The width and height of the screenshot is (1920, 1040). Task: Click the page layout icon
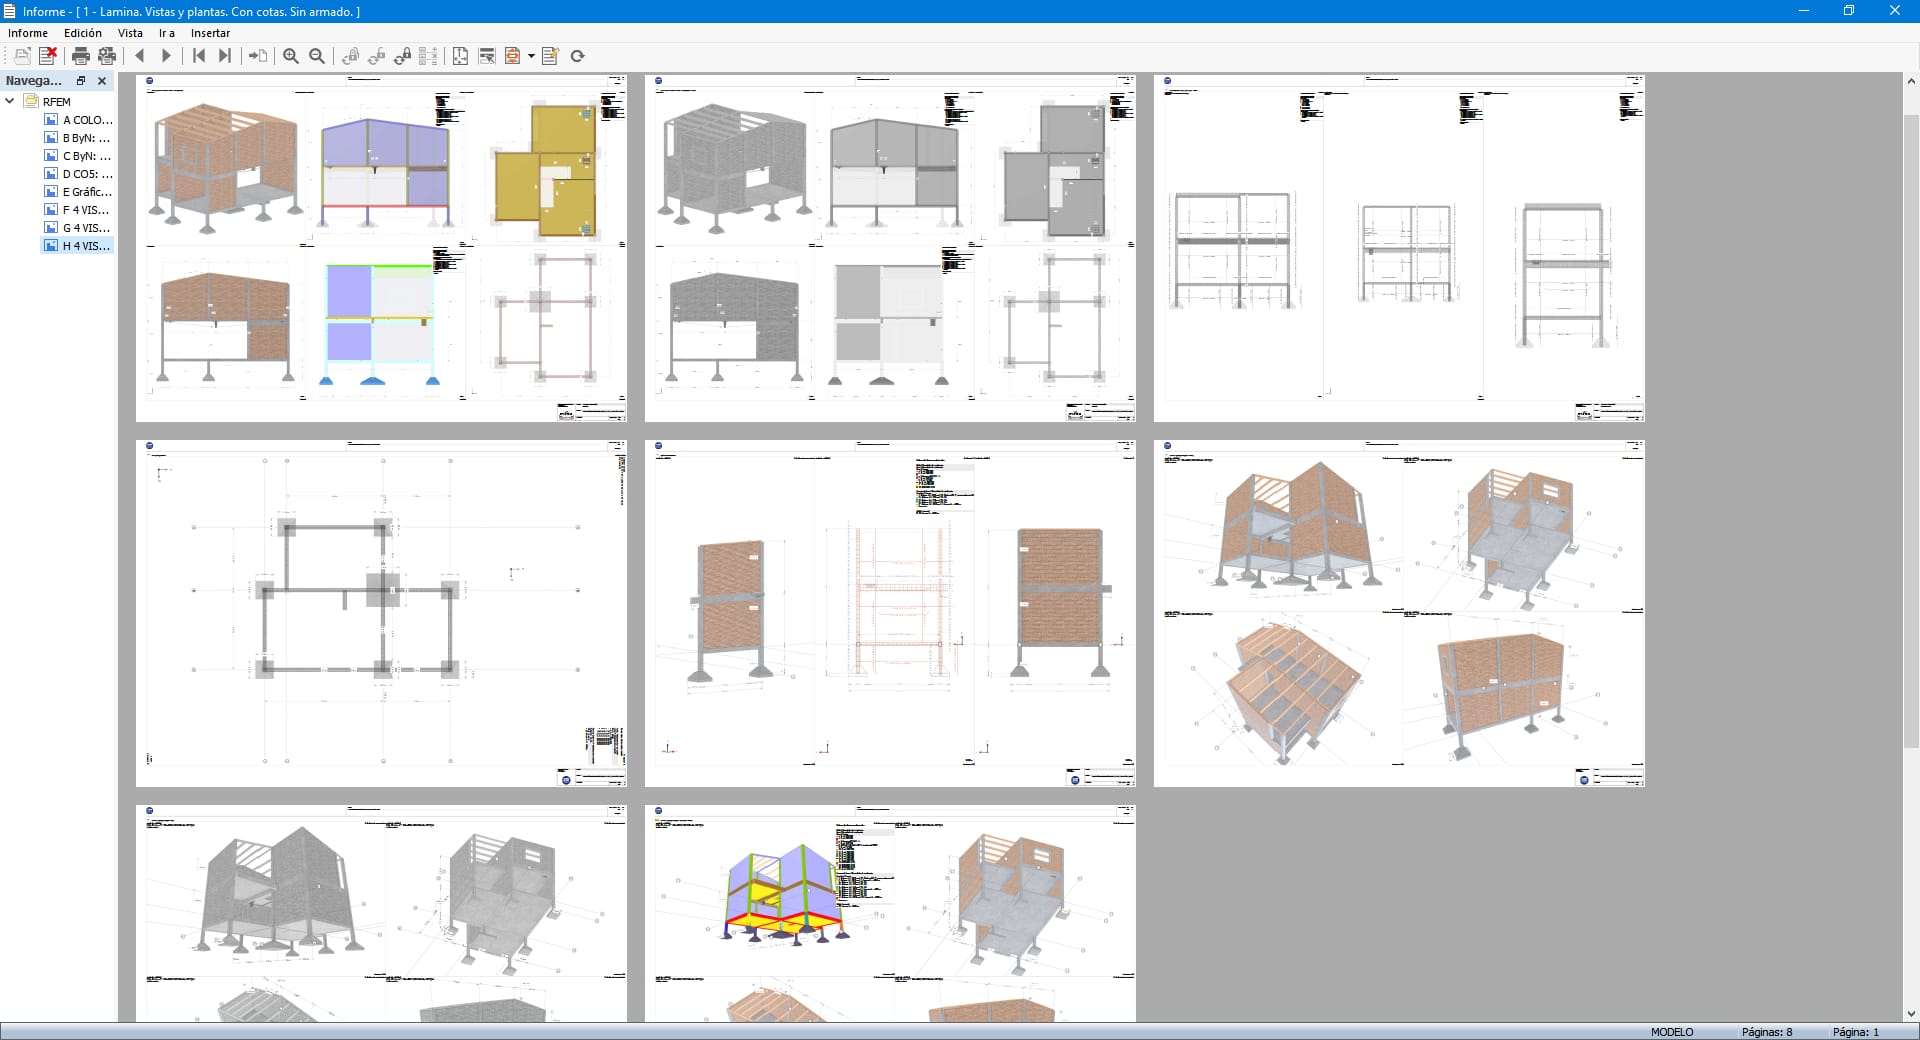(x=461, y=56)
